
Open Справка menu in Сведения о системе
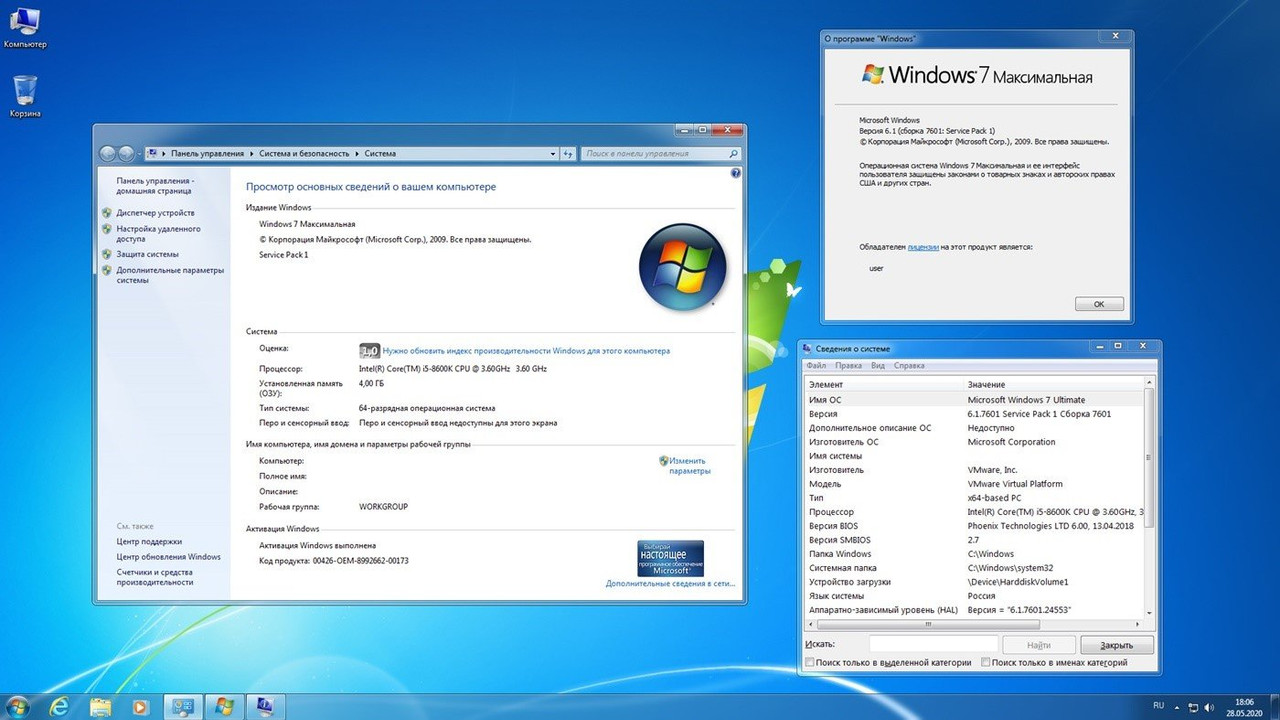click(909, 366)
